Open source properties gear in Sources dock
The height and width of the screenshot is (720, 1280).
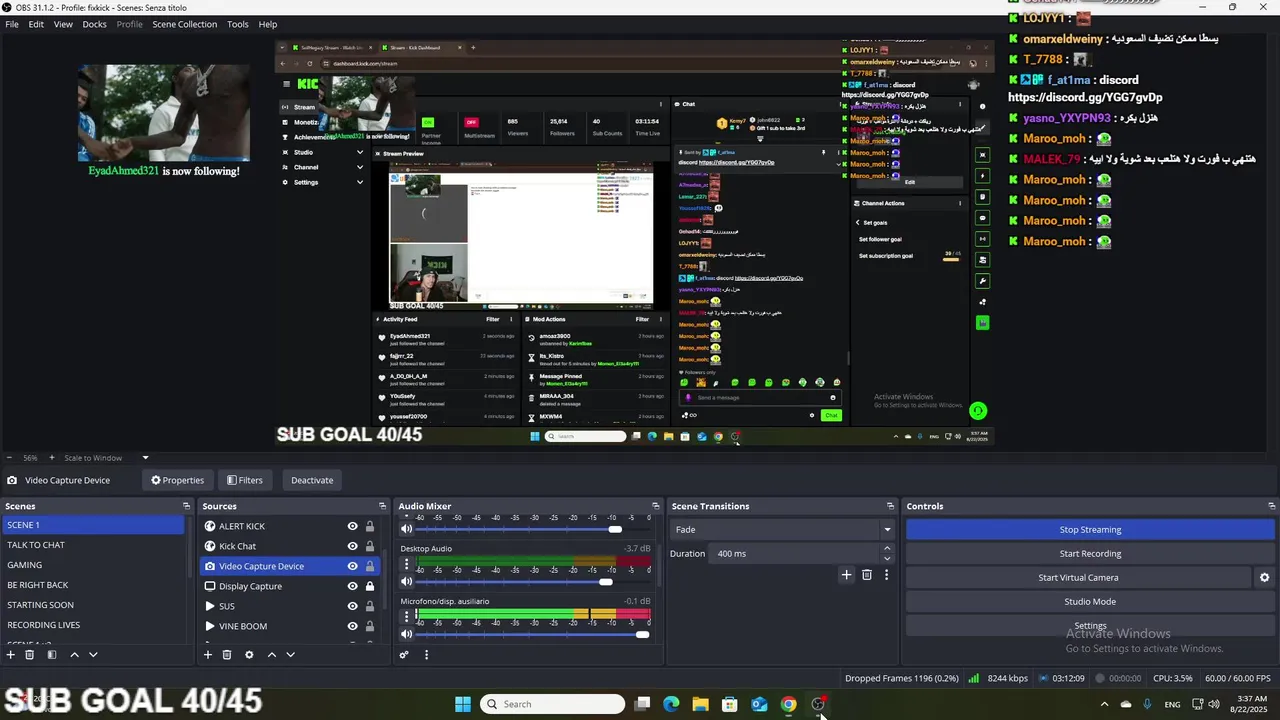(249, 655)
